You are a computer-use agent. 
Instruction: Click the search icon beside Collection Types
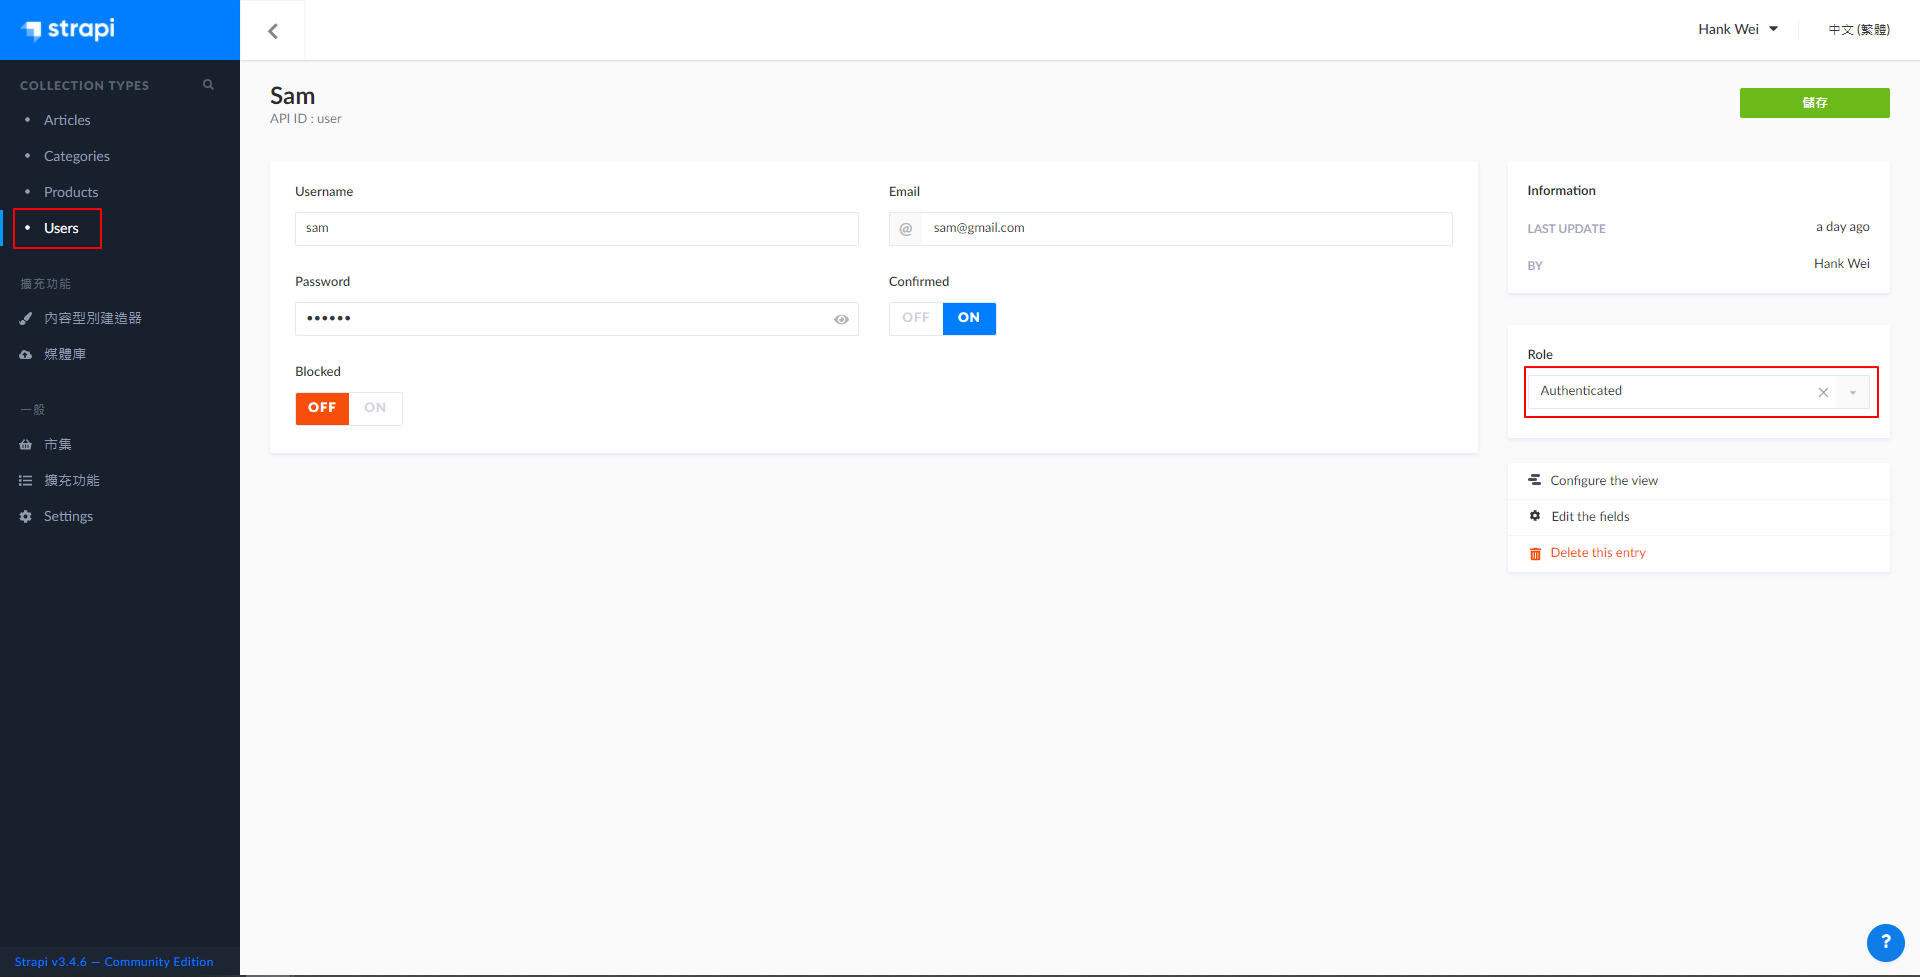point(208,85)
